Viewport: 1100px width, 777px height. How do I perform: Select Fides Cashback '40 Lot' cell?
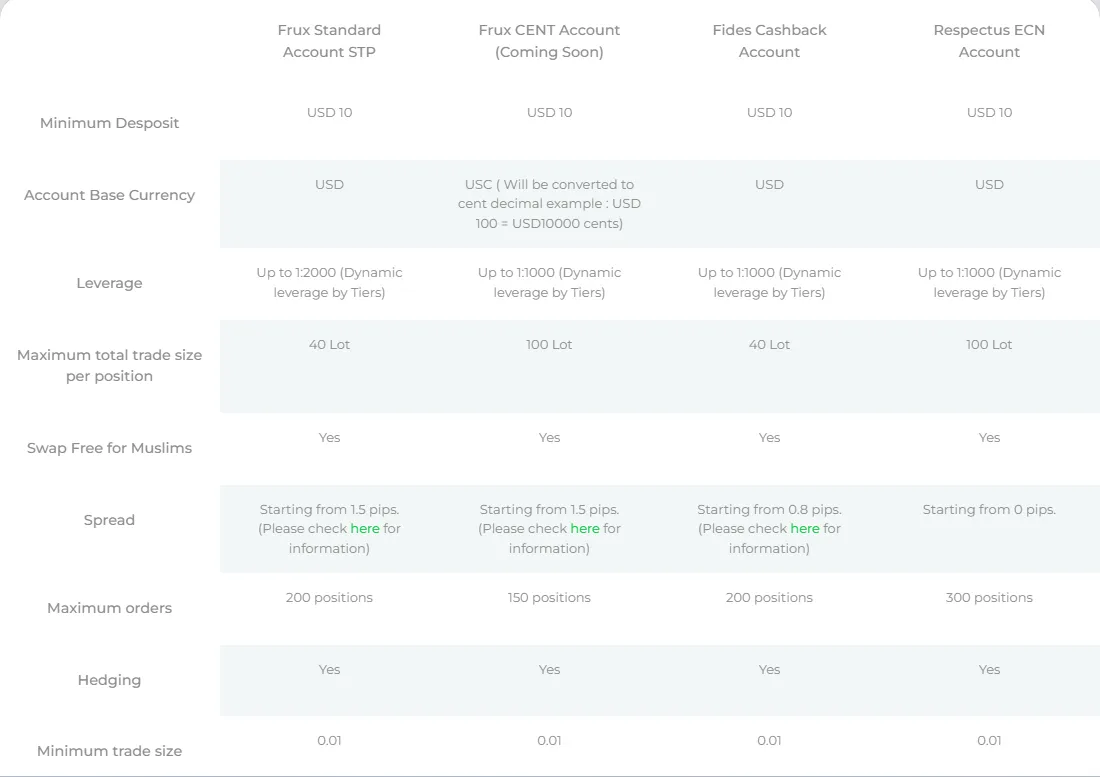coord(770,344)
